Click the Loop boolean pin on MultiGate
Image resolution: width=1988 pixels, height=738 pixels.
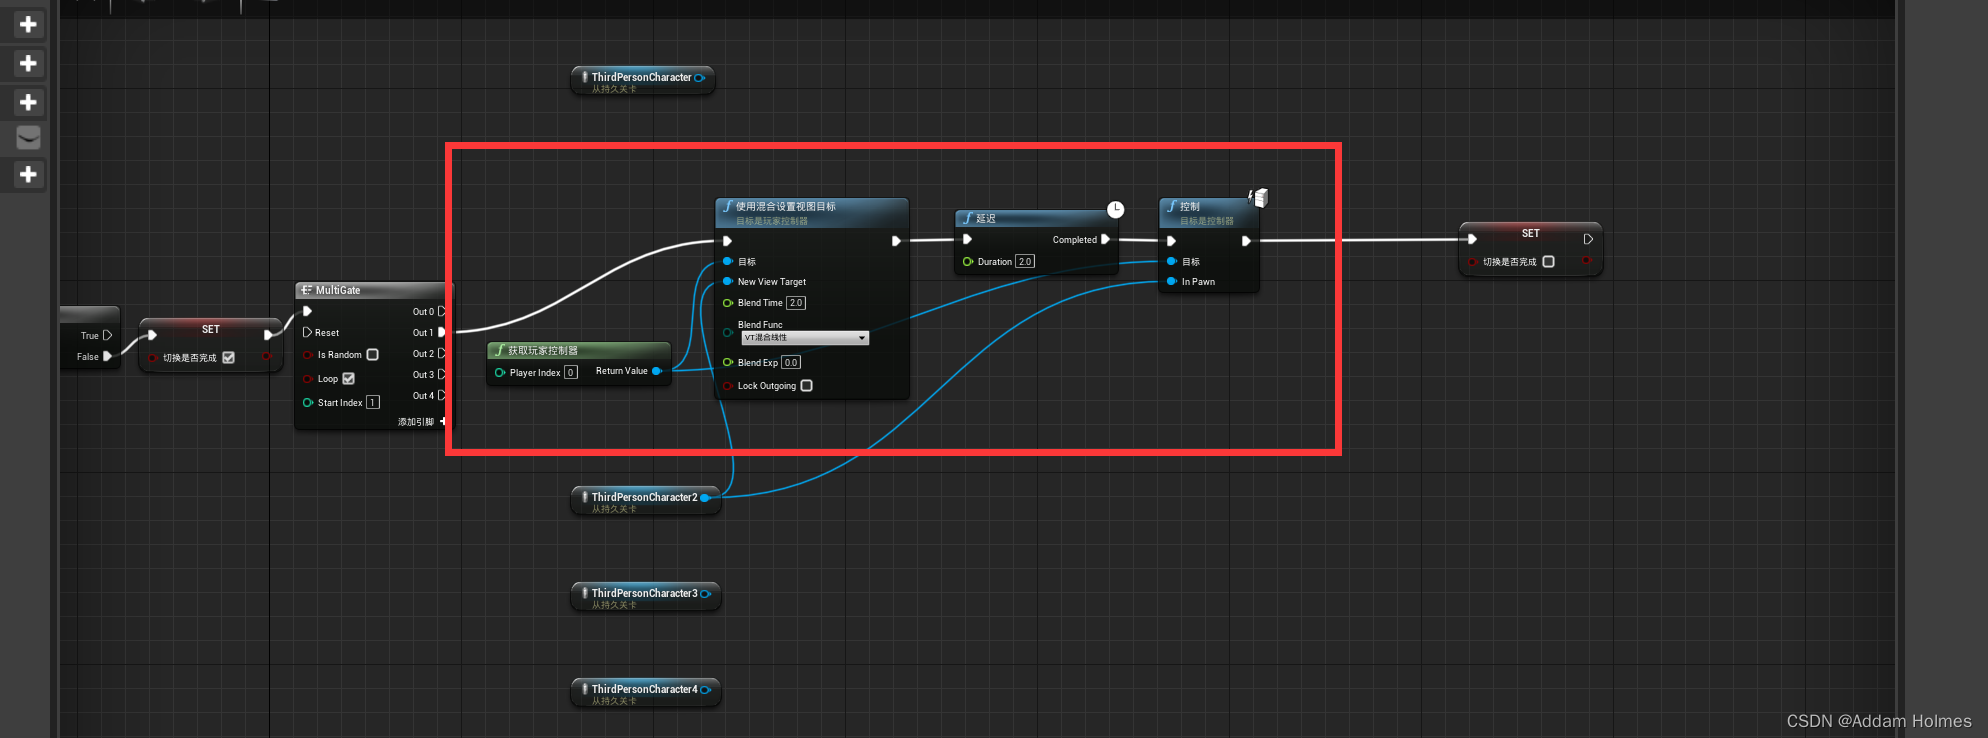(308, 378)
